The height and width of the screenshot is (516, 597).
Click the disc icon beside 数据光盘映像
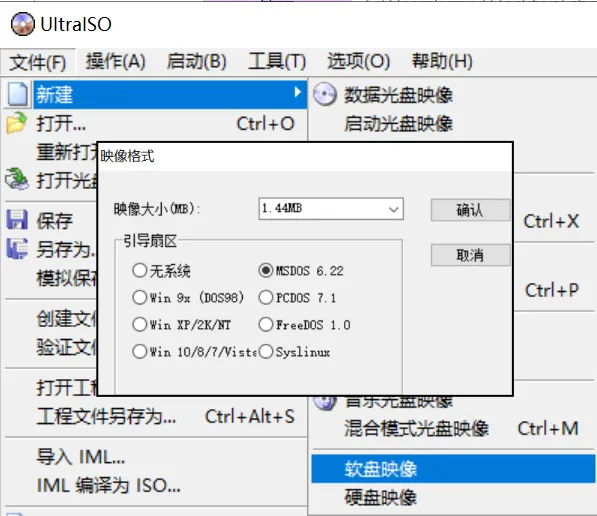coord(325,94)
